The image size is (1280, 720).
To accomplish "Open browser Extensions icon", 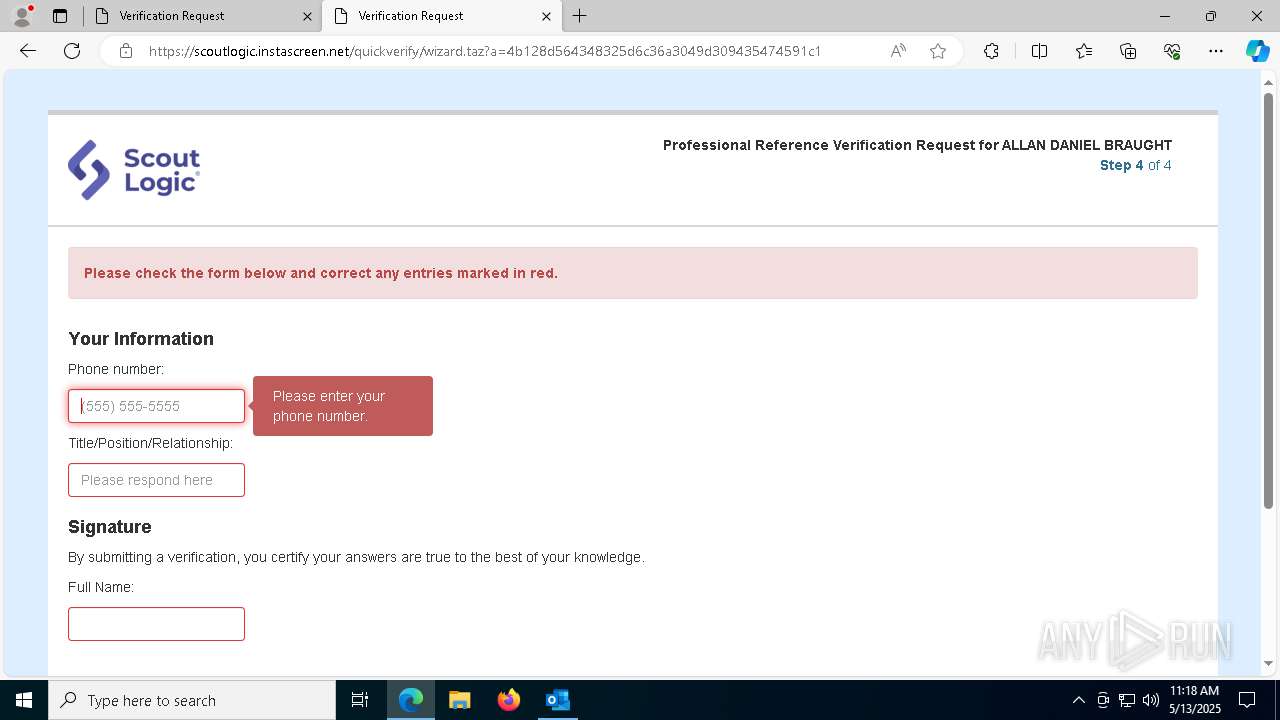I will [x=991, y=51].
